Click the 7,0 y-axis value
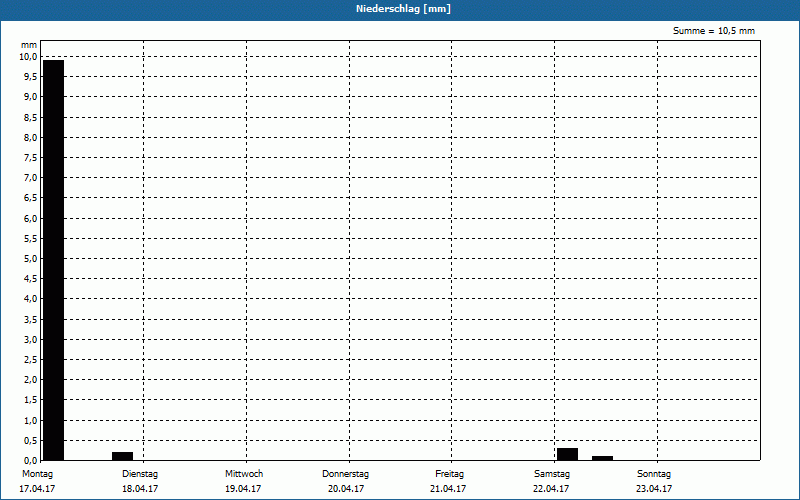Screen dimensions: 800x500 (30, 178)
